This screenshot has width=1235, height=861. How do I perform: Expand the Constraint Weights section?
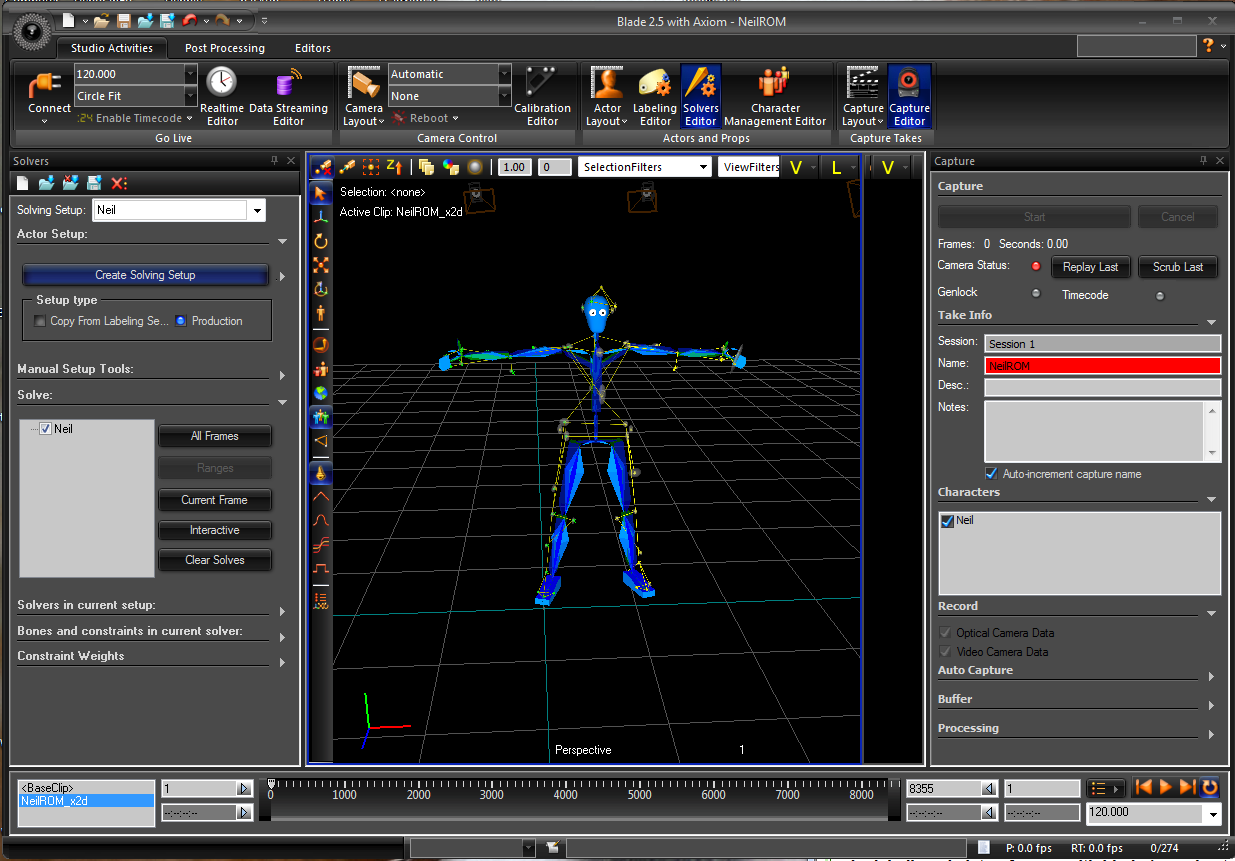(x=282, y=662)
